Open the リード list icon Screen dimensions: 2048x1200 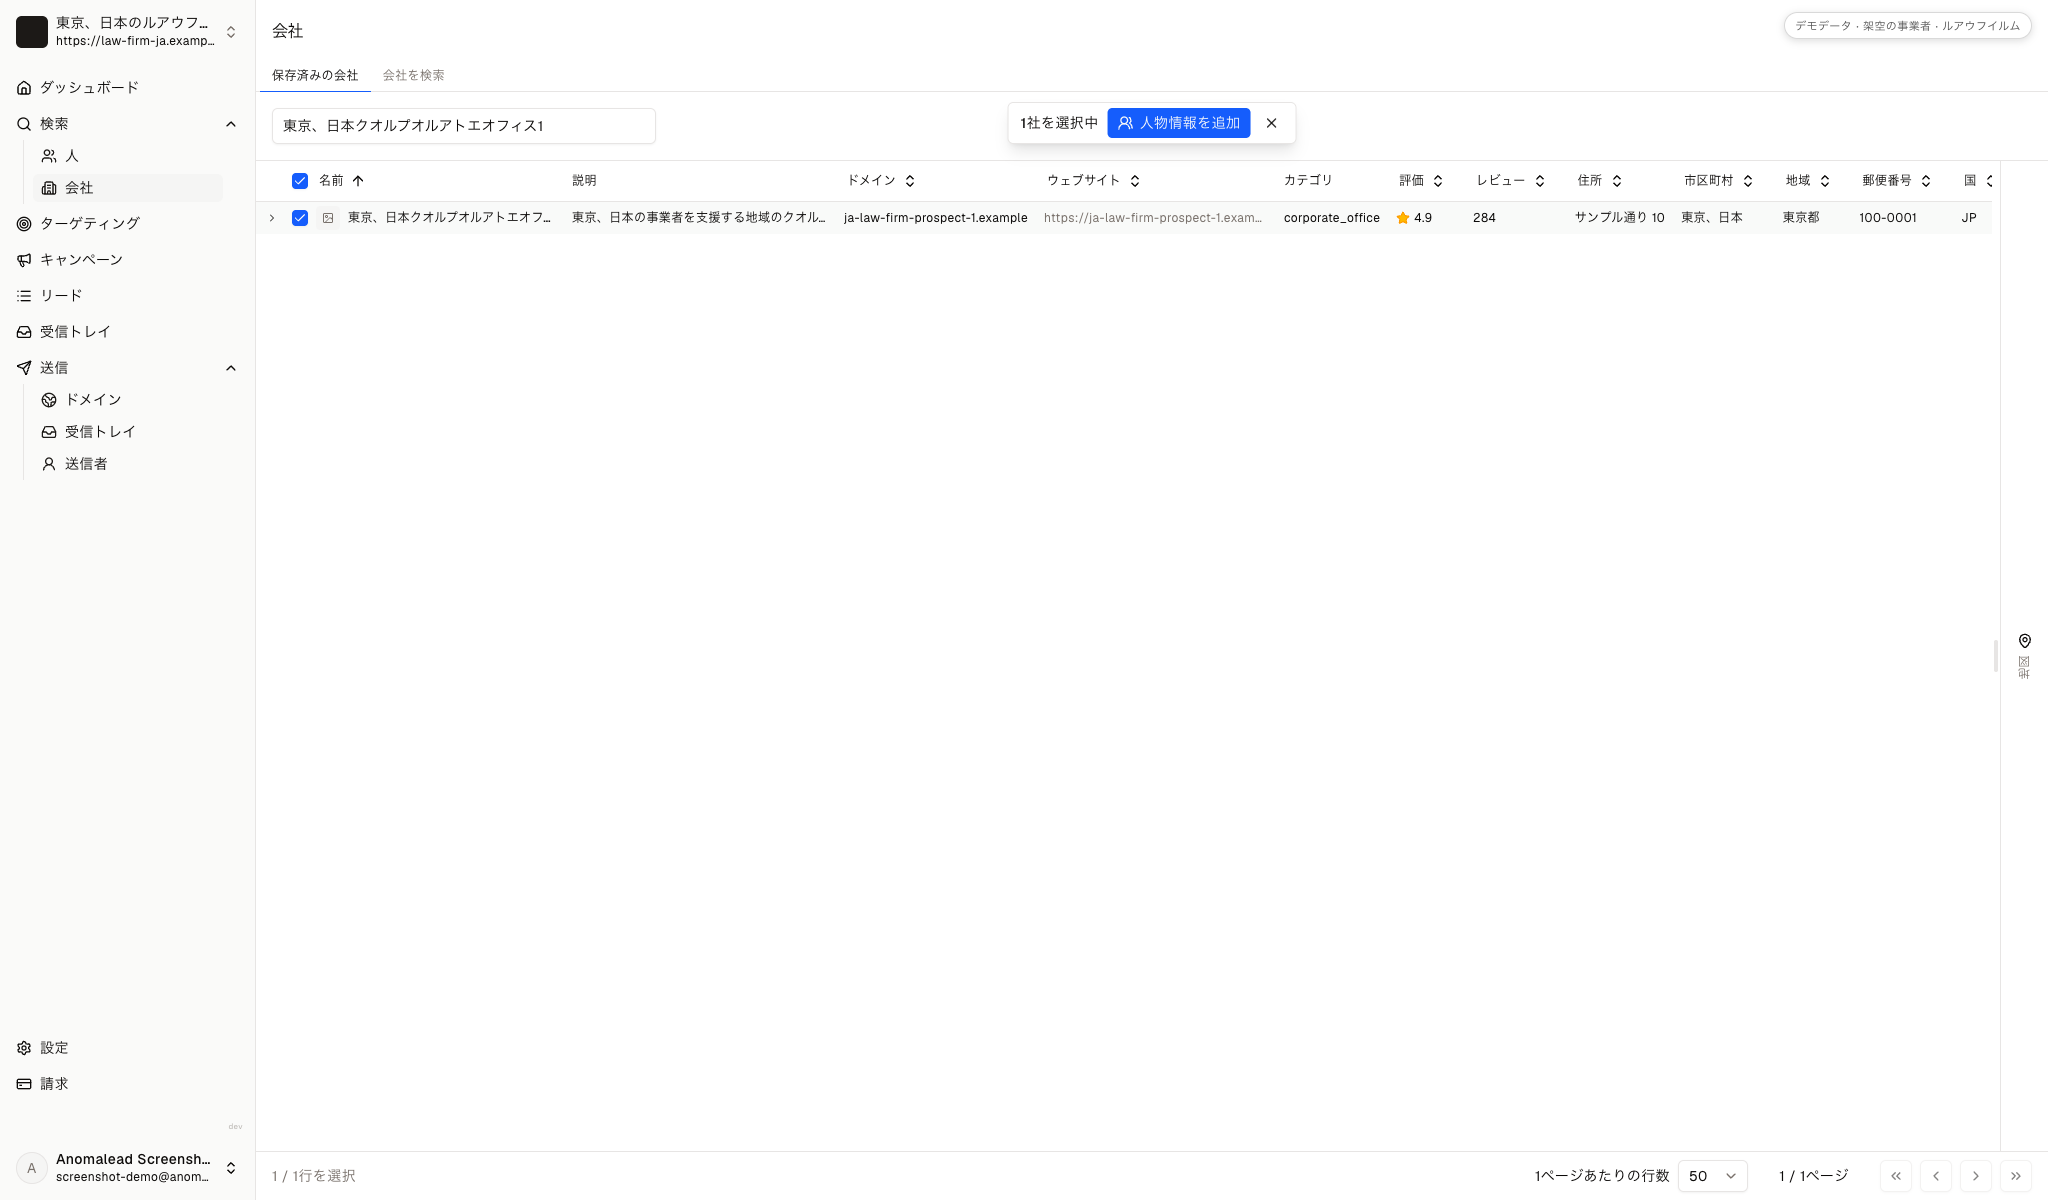[24, 296]
